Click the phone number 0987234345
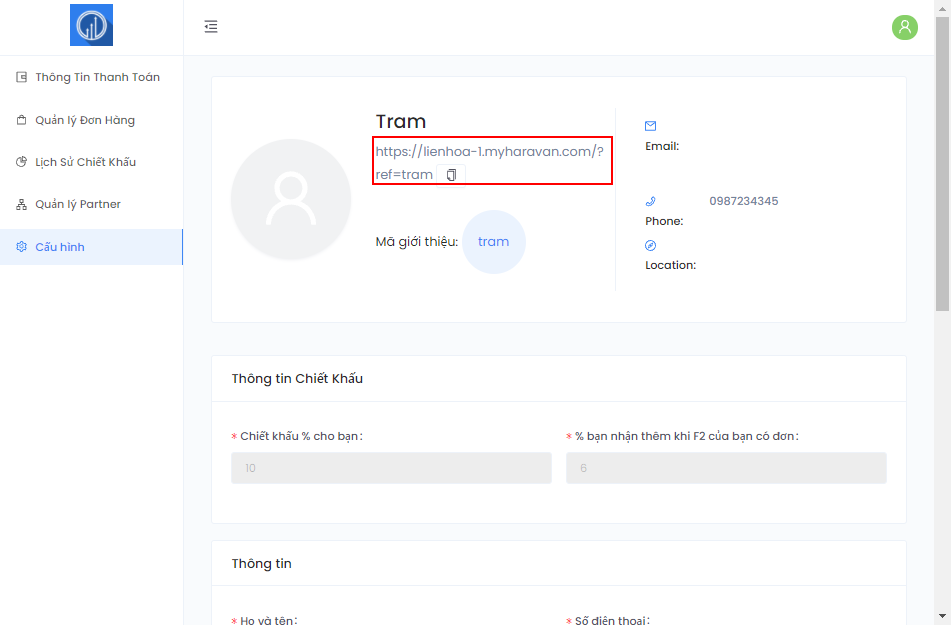951x625 pixels. click(x=744, y=201)
